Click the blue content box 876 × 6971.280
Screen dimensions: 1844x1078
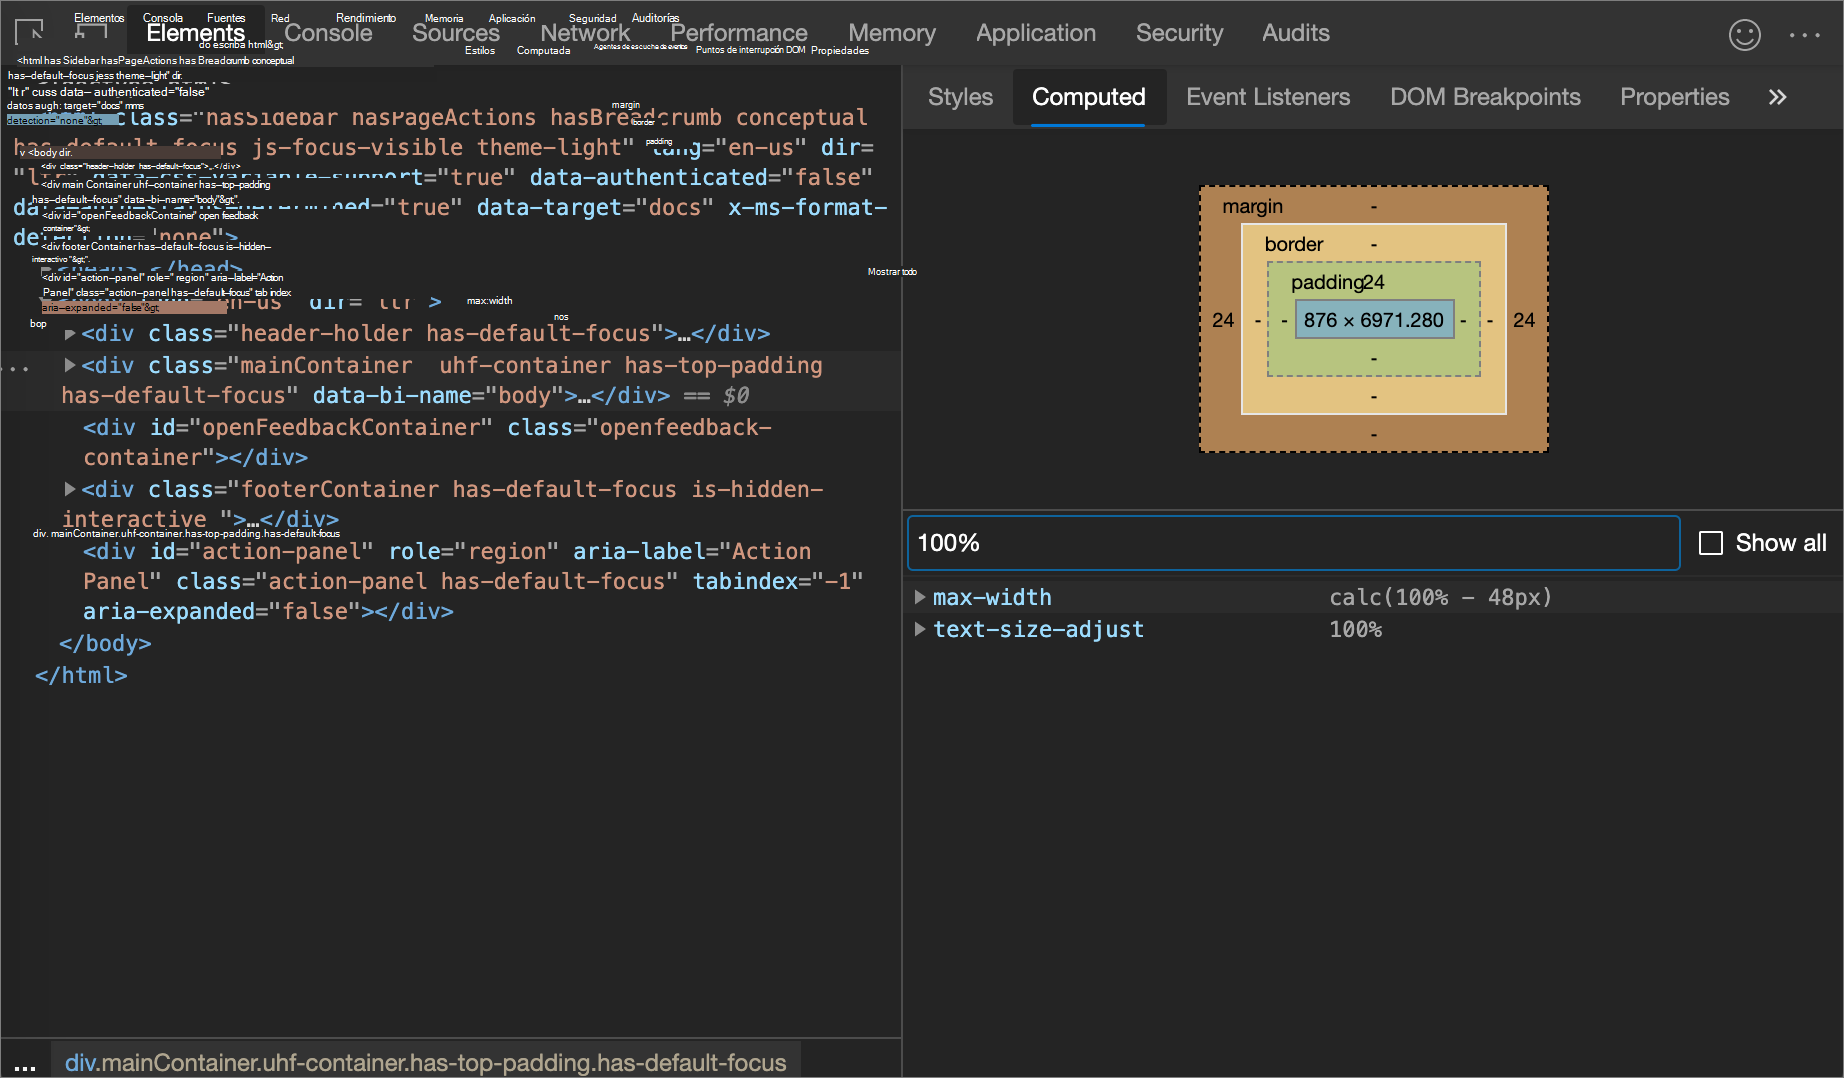point(1373,320)
